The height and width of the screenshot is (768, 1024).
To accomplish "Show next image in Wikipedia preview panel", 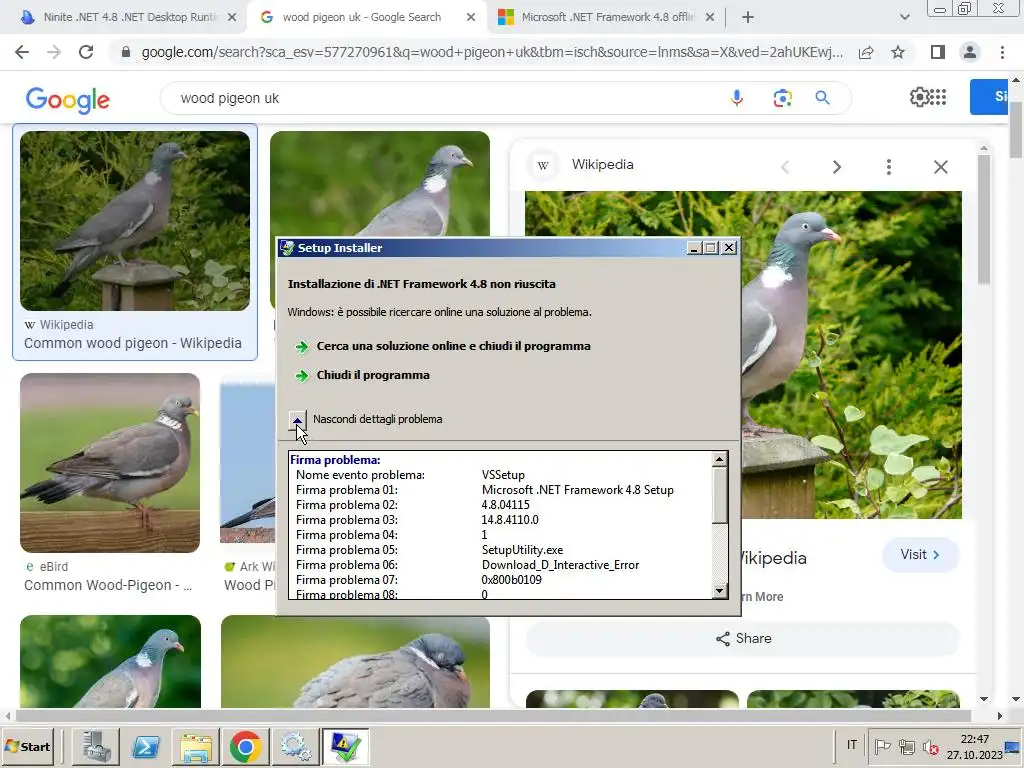I will point(837,167).
